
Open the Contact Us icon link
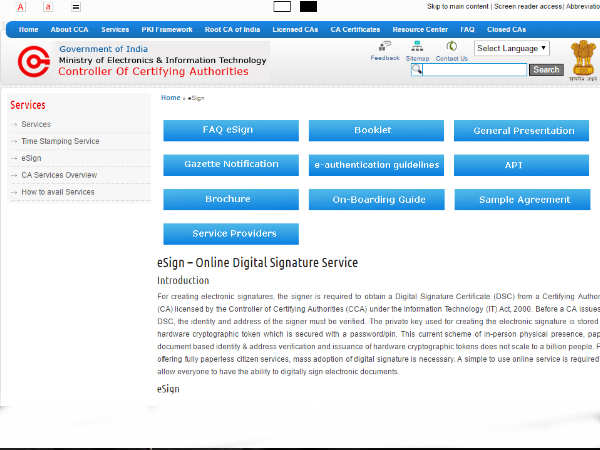[452, 51]
